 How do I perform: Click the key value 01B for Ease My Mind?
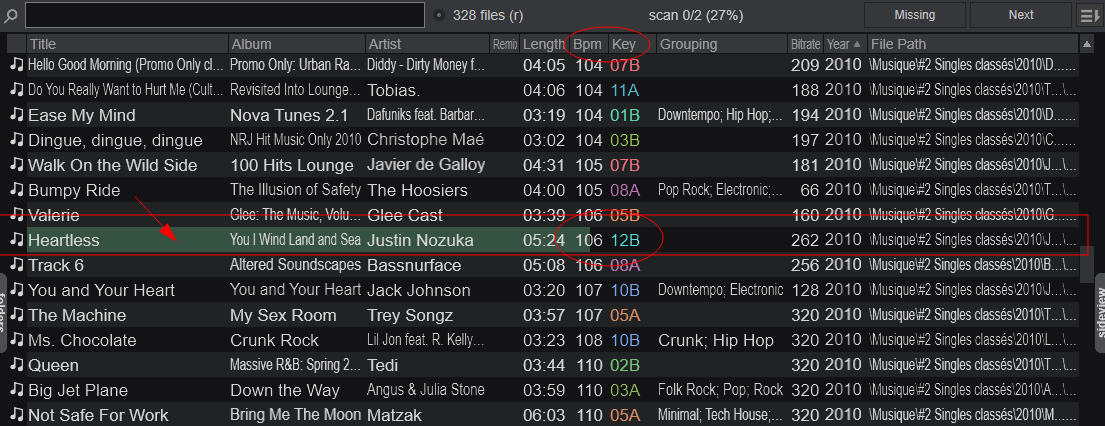(625, 115)
